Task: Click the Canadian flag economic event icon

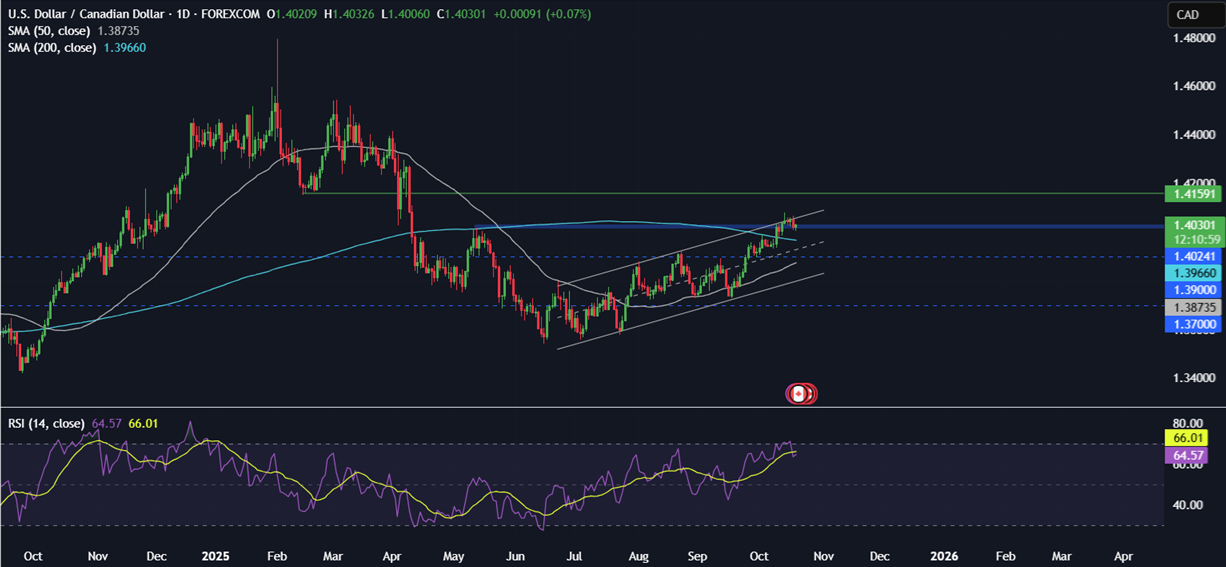Action: click(x=798, y=394)
